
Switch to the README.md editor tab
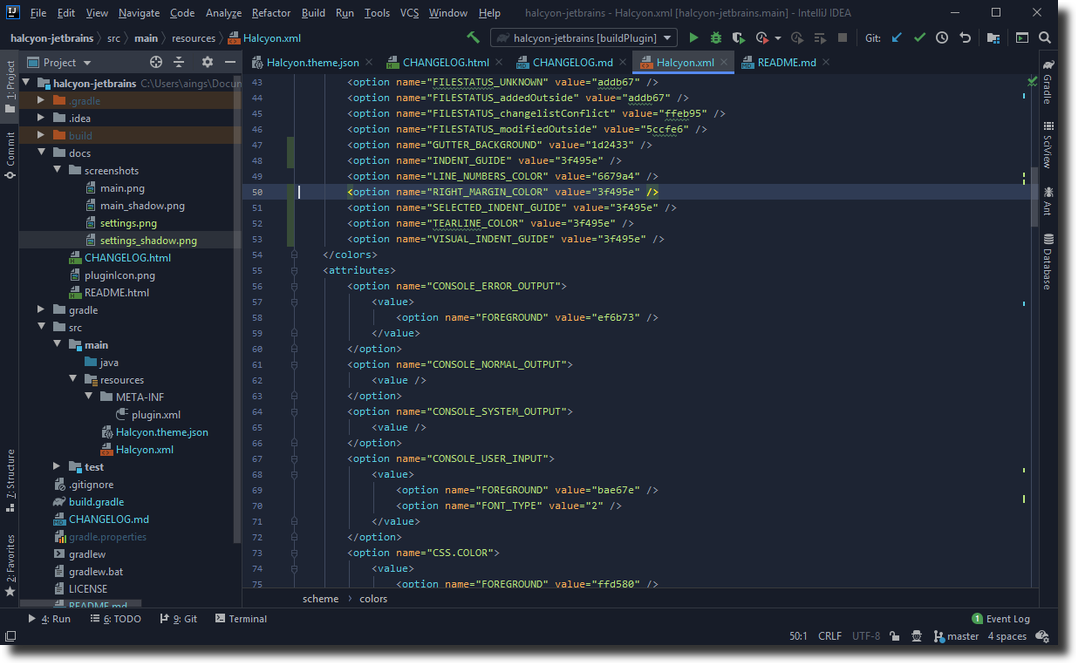tap(786, 62)
